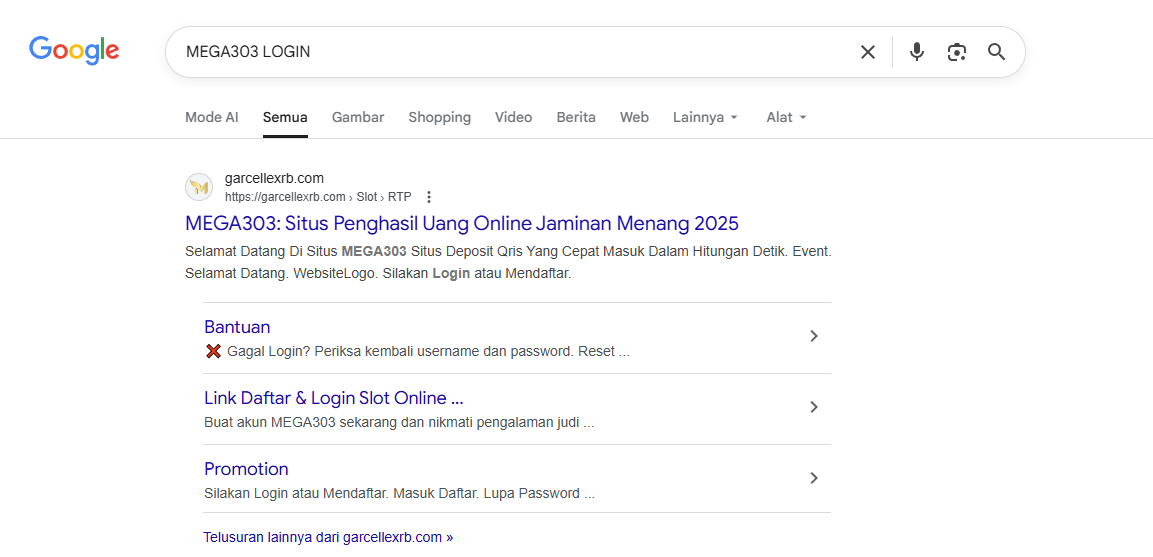Open the Shopping tab
This screenshot has width=1153, height=557.
440,117
